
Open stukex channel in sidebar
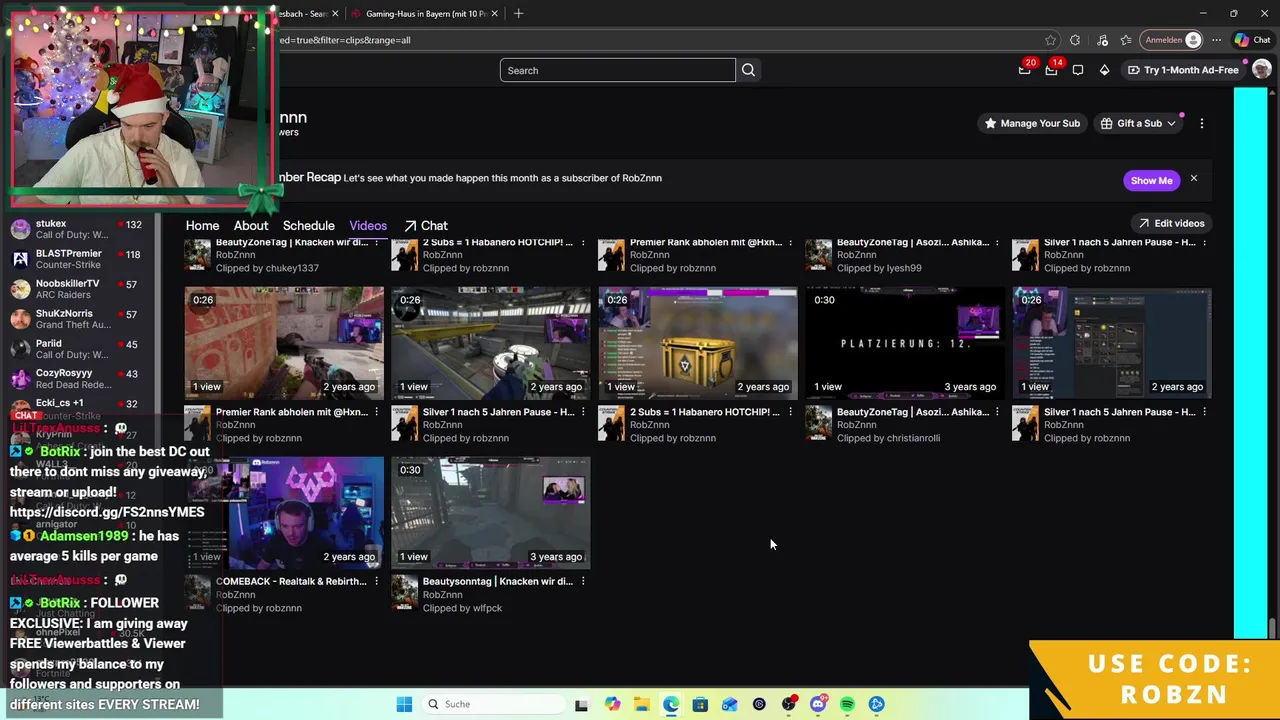click(x=76, y=229)
